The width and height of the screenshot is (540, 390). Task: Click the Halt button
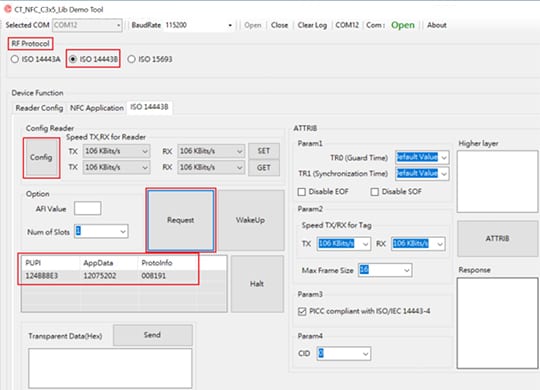click(x=257, y=284)
